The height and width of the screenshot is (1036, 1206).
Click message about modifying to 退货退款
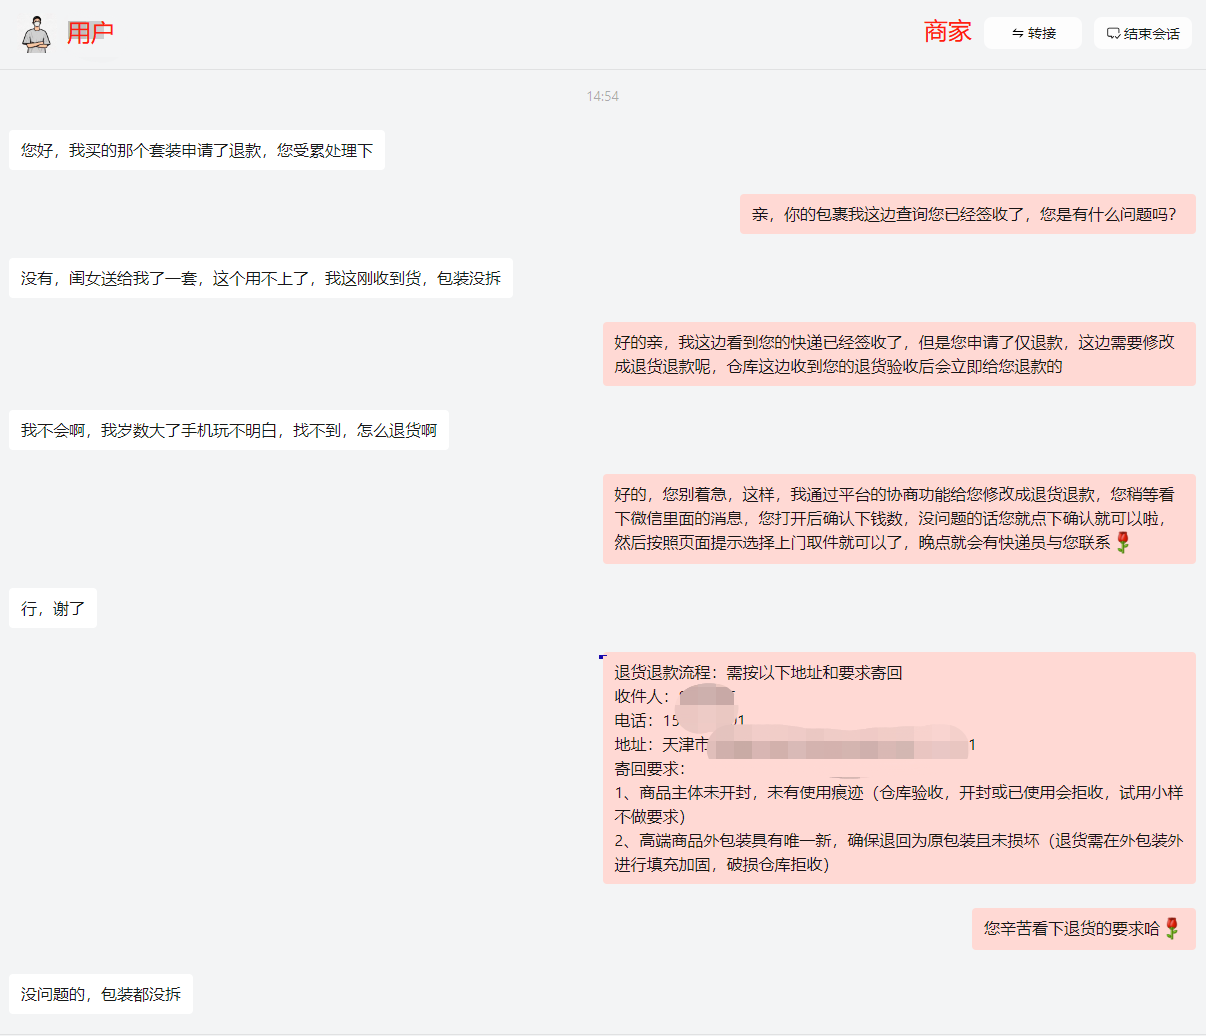click(898, 354)
